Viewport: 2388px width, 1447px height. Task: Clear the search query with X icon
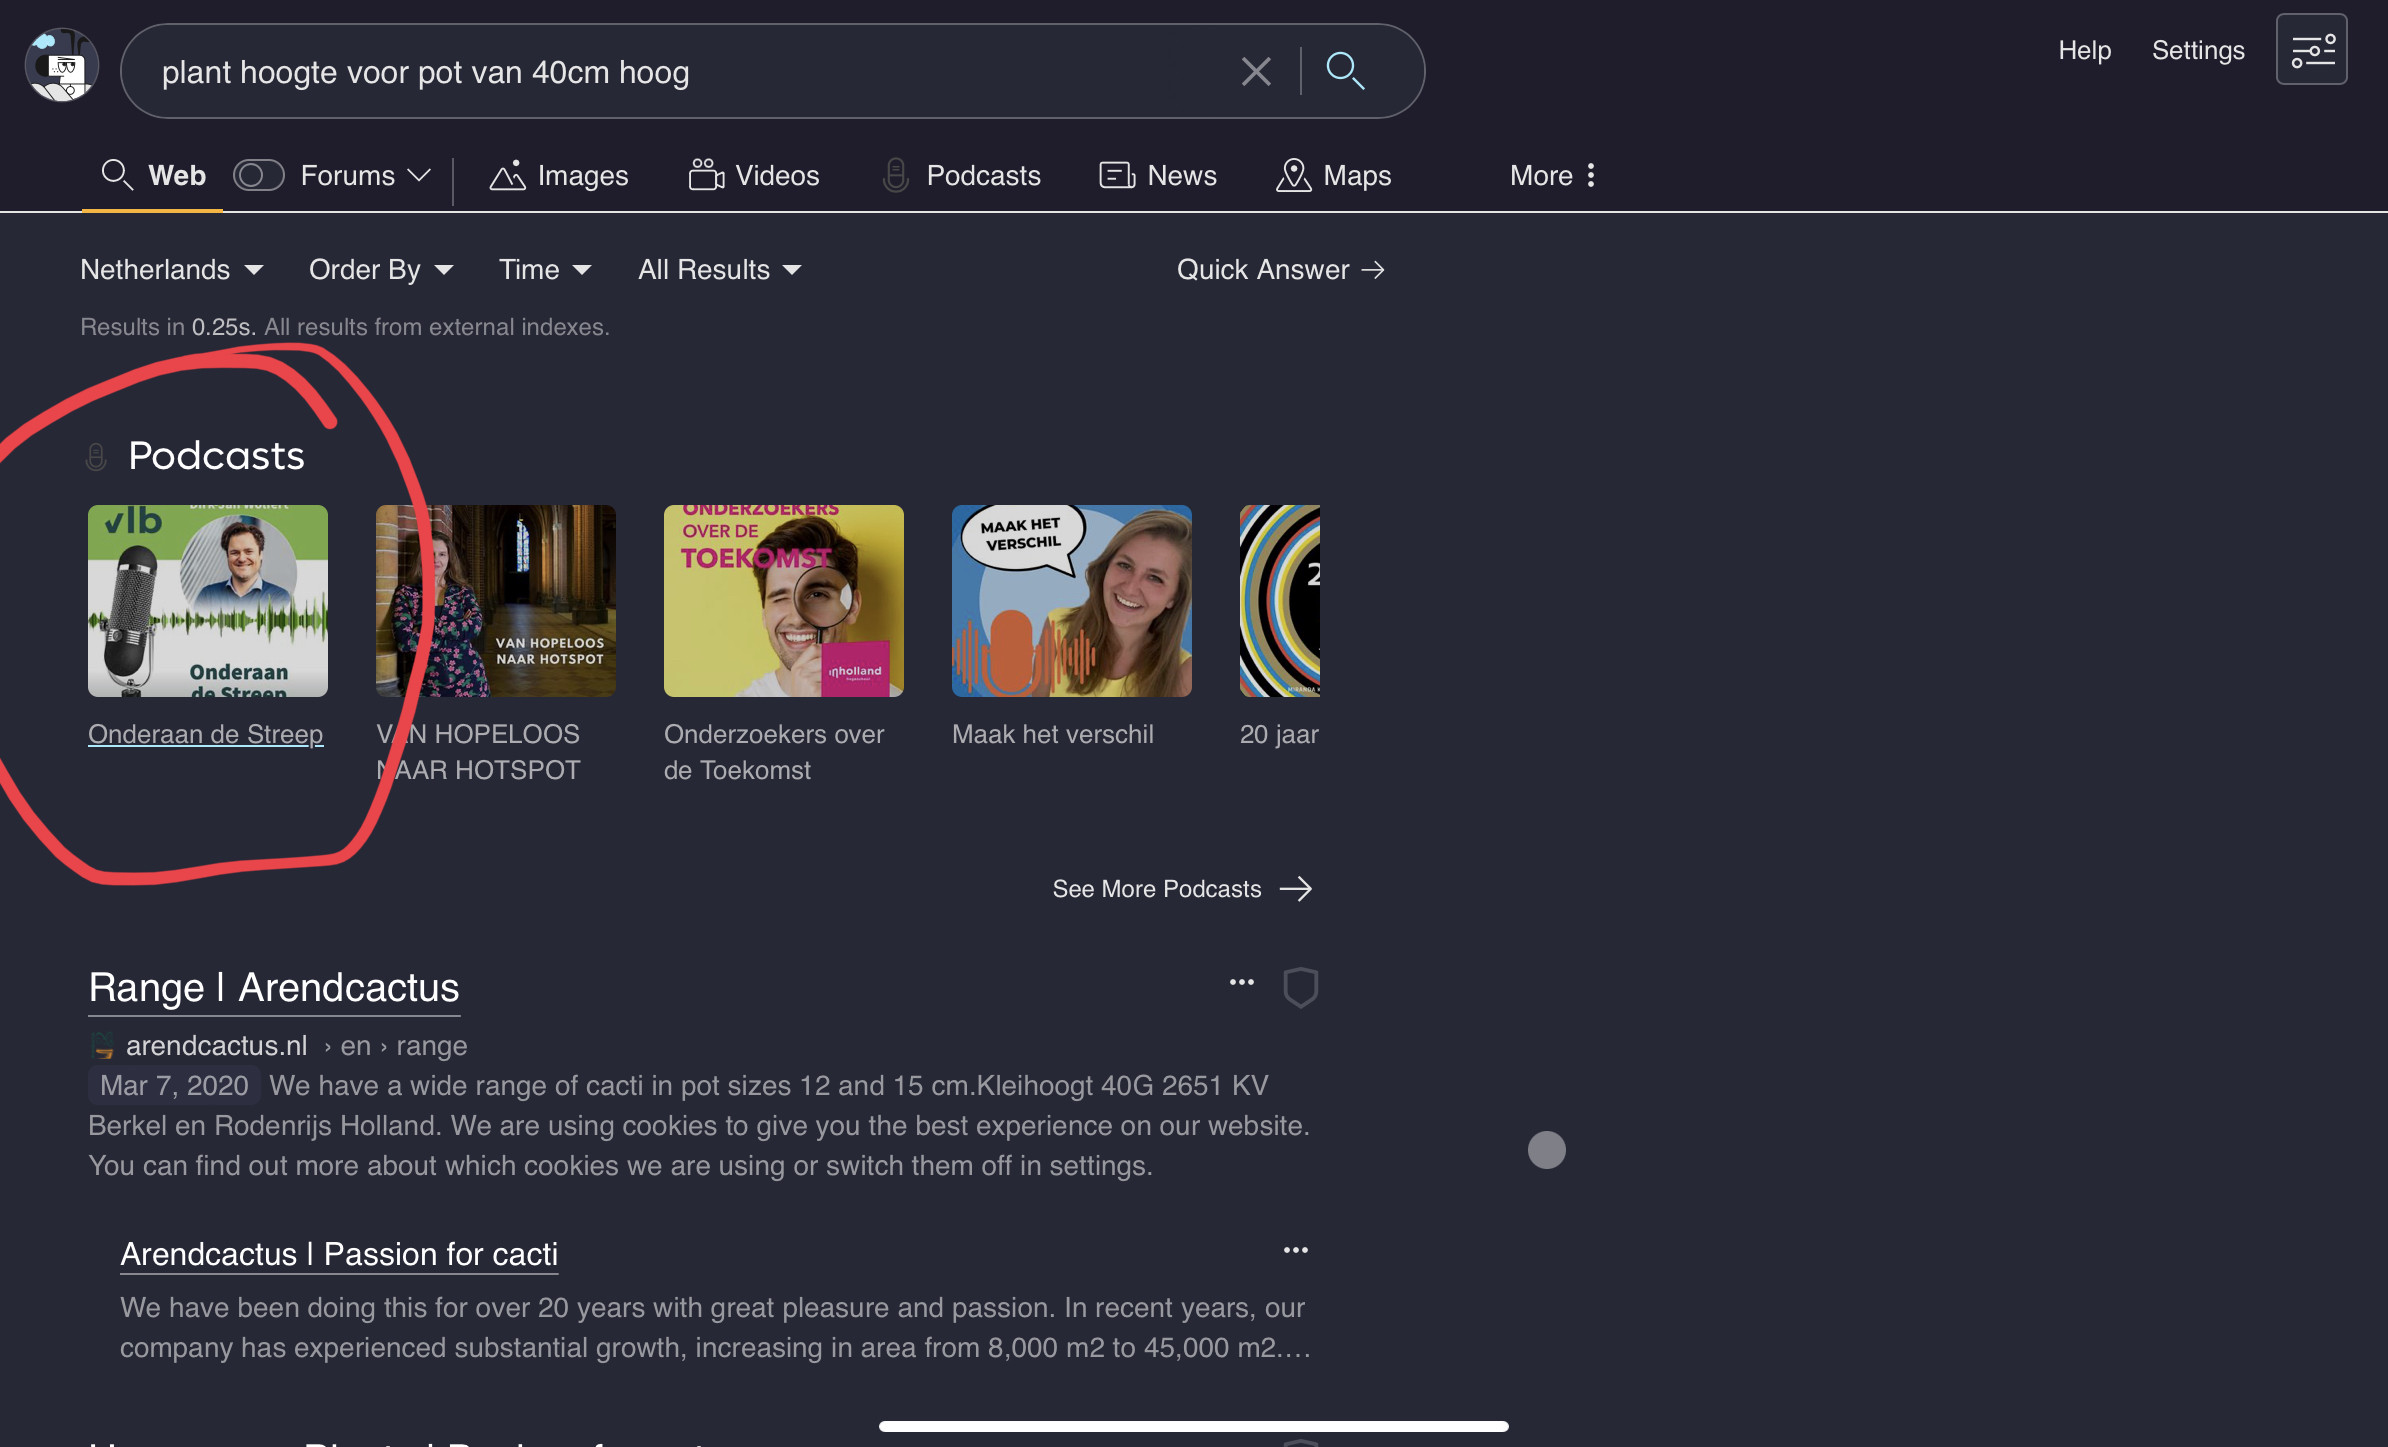click(x=1255, y=71)
